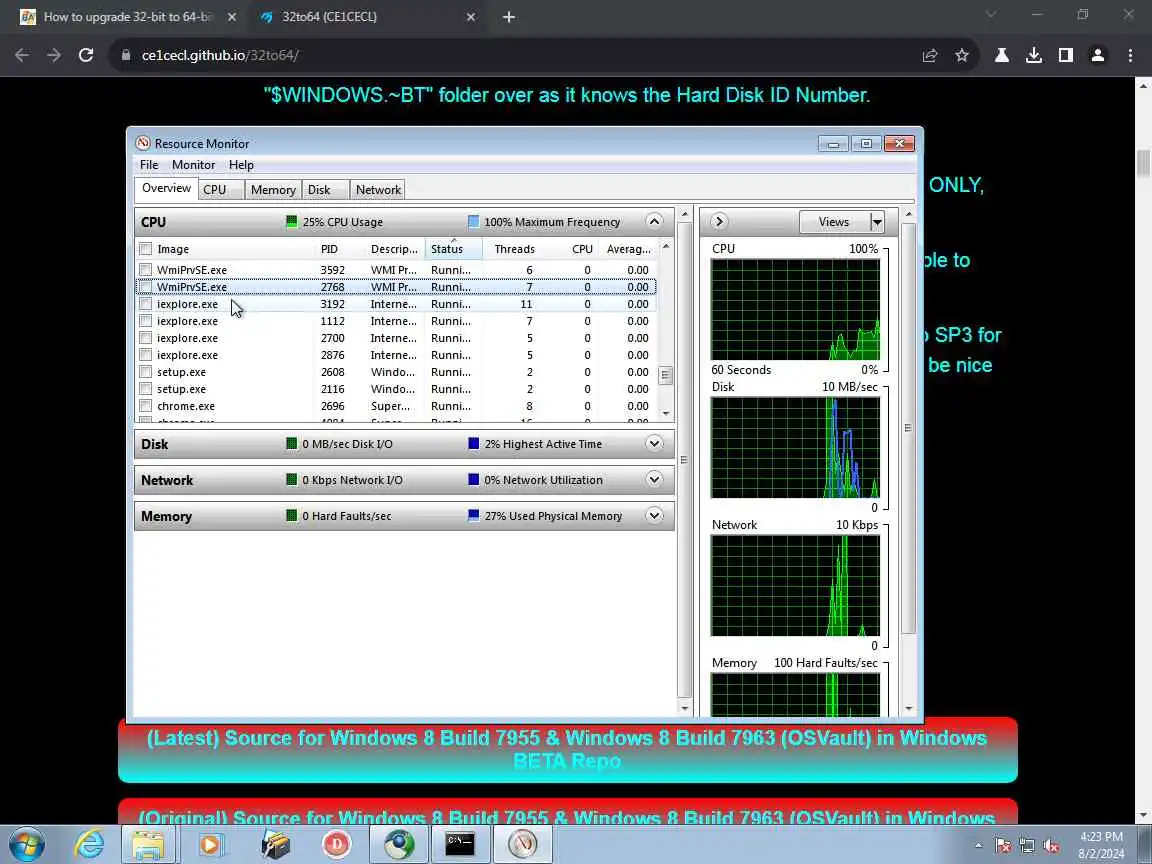Check the setup.exe PID 2608 checkbox
Viewport: 1152px width, 864px height.
[x=145, y=372]
